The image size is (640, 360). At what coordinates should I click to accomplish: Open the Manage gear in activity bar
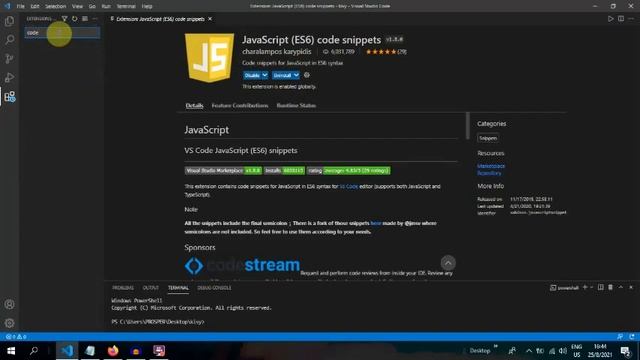pos(9,323)
